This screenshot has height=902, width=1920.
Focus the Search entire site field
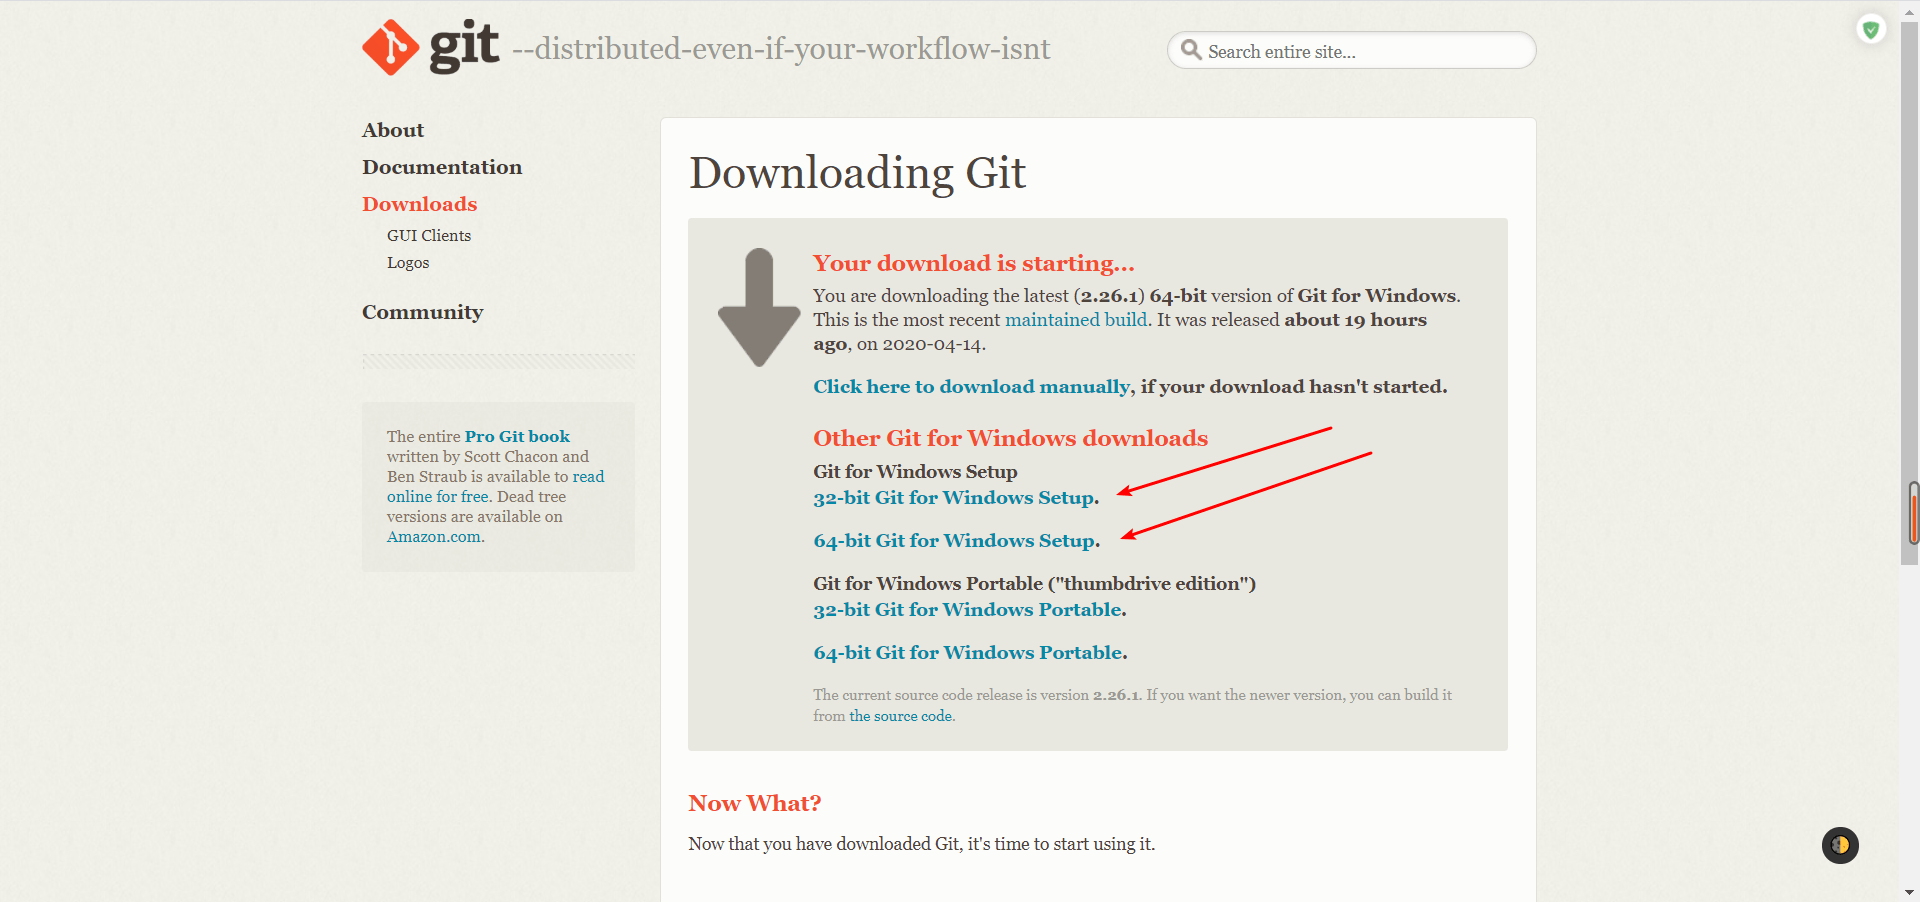point(1360,51)
